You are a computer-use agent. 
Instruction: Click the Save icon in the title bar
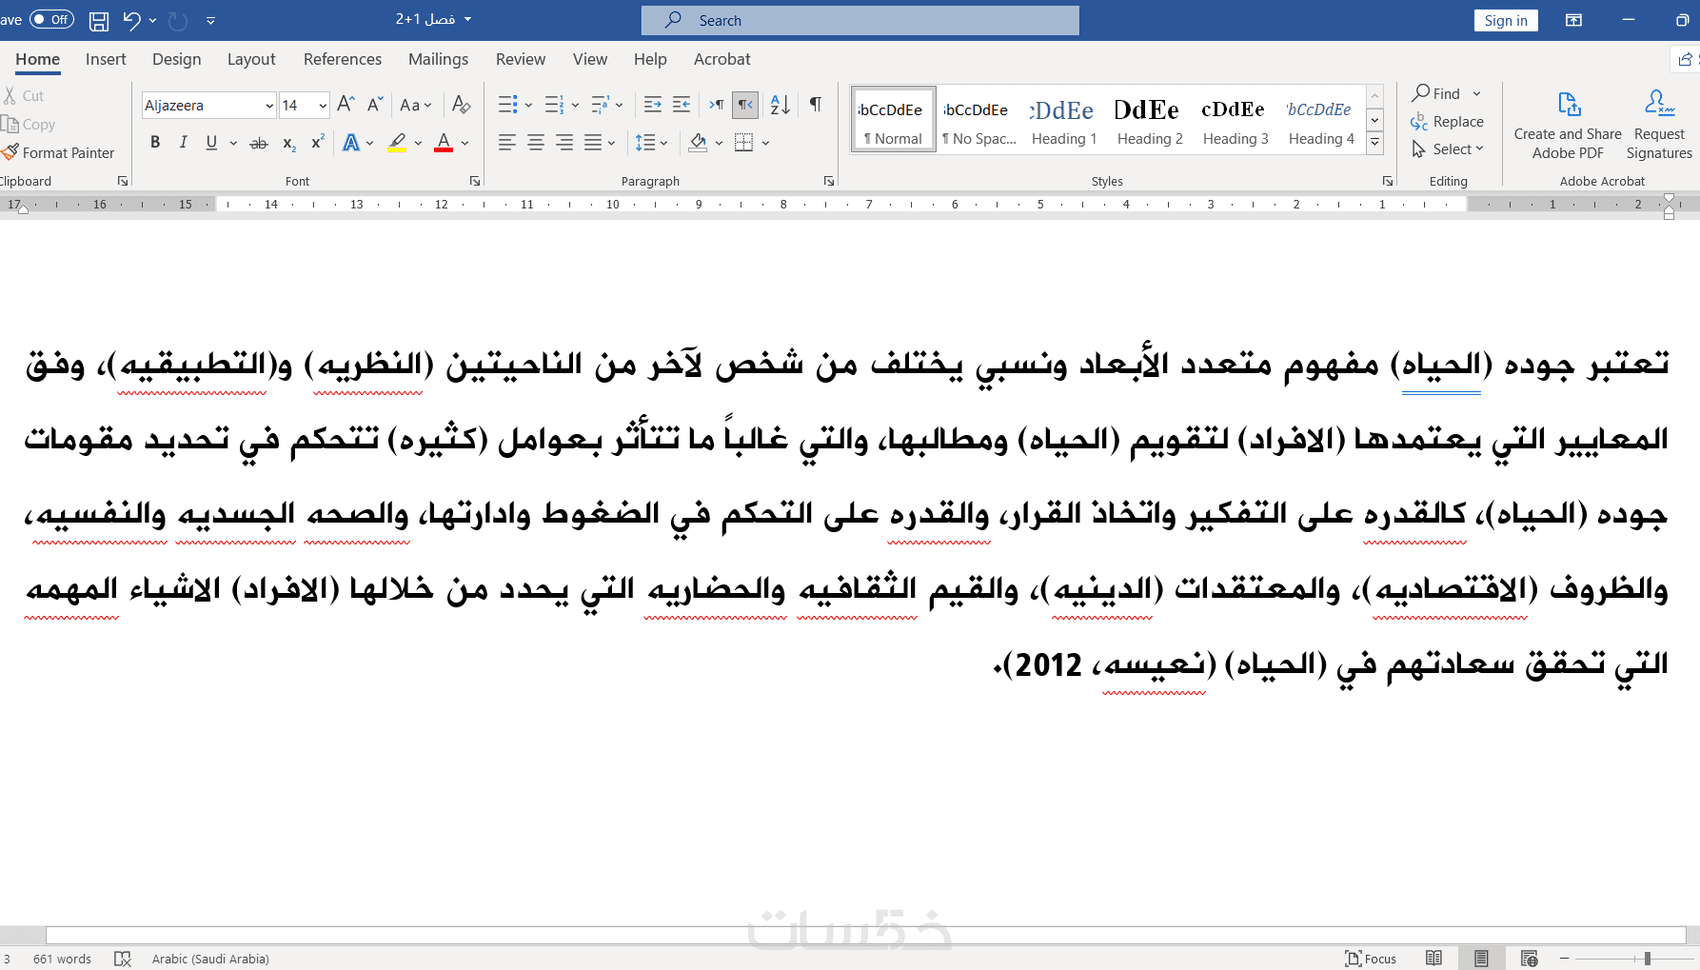click(x=99, y=20)
